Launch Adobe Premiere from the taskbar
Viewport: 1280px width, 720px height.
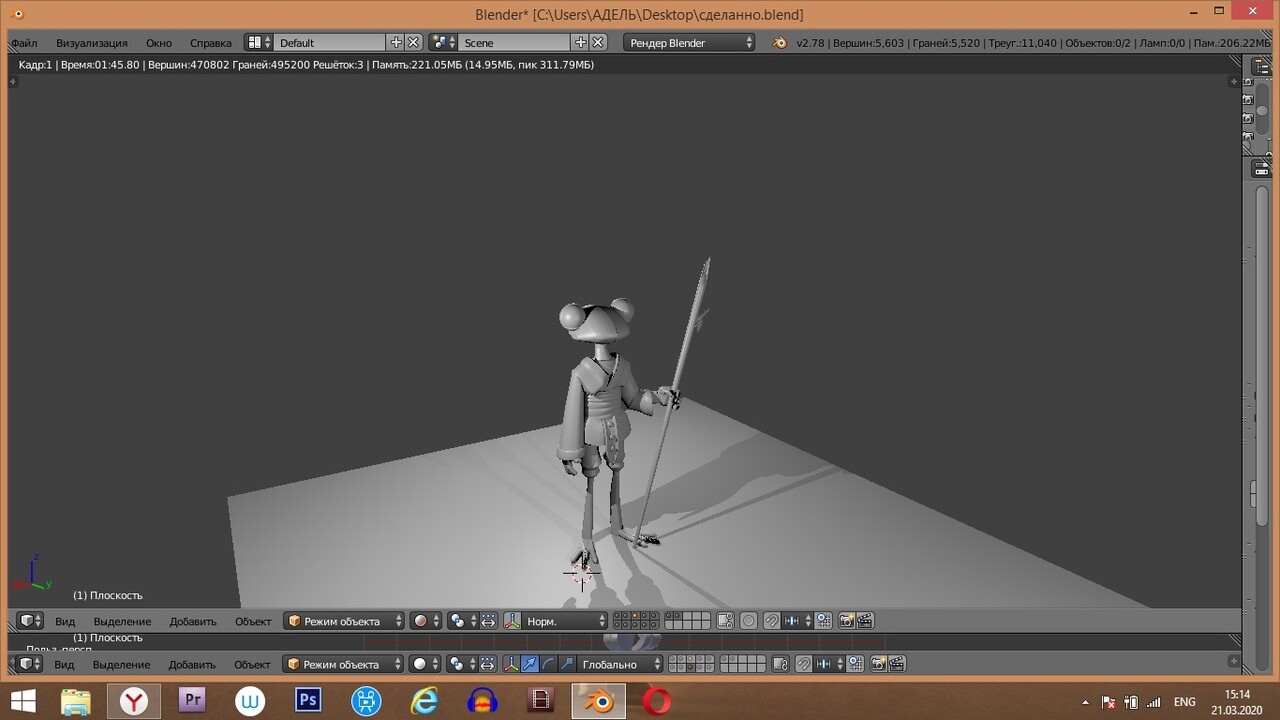click(192, 700)
